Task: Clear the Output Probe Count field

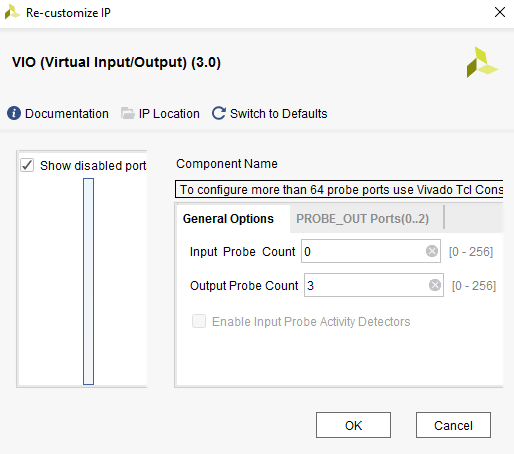Action: coord(435,285)
